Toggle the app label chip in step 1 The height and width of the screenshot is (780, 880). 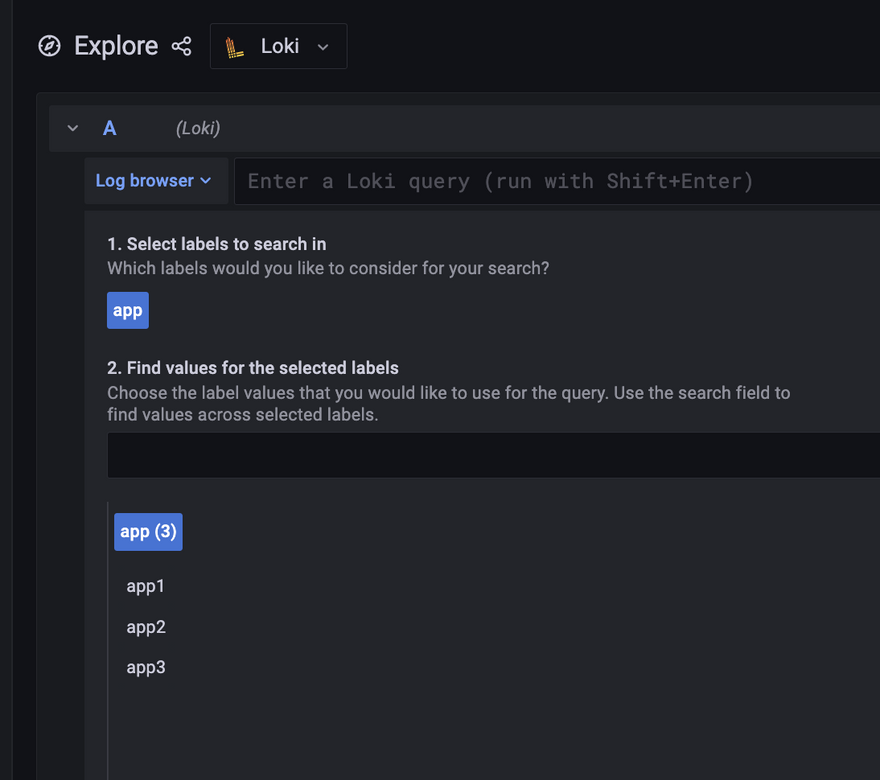pos(128,310)
